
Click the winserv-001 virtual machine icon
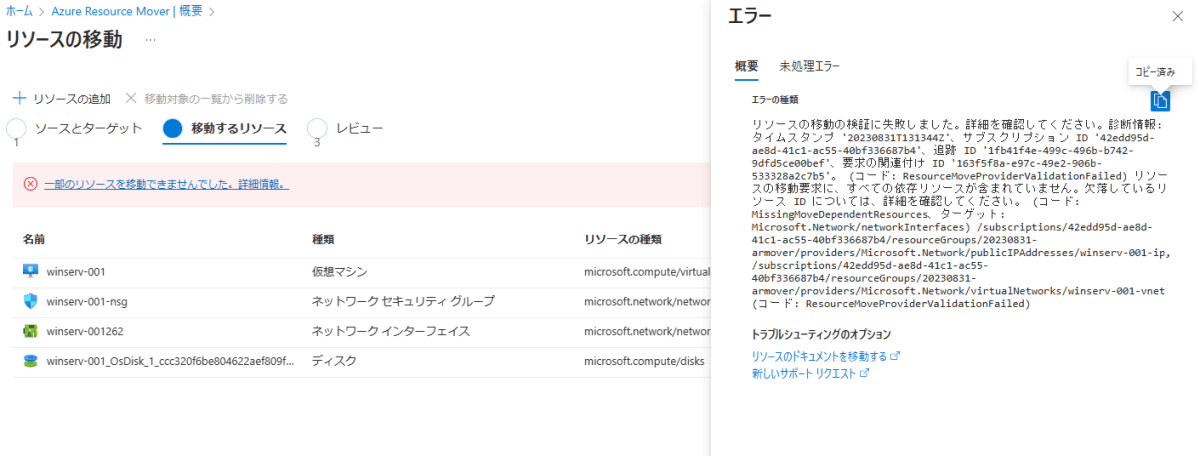(30, 271)
